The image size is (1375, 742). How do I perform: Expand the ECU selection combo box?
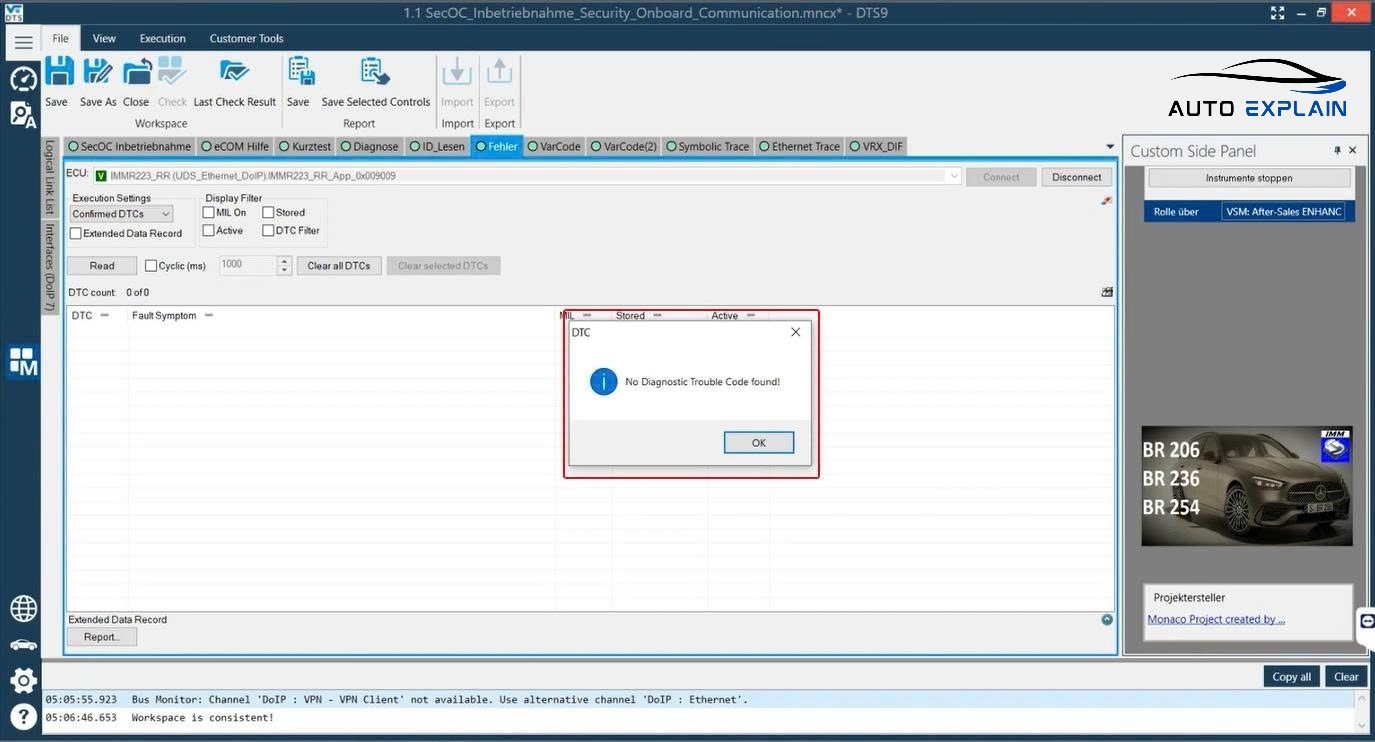[953, 177]
